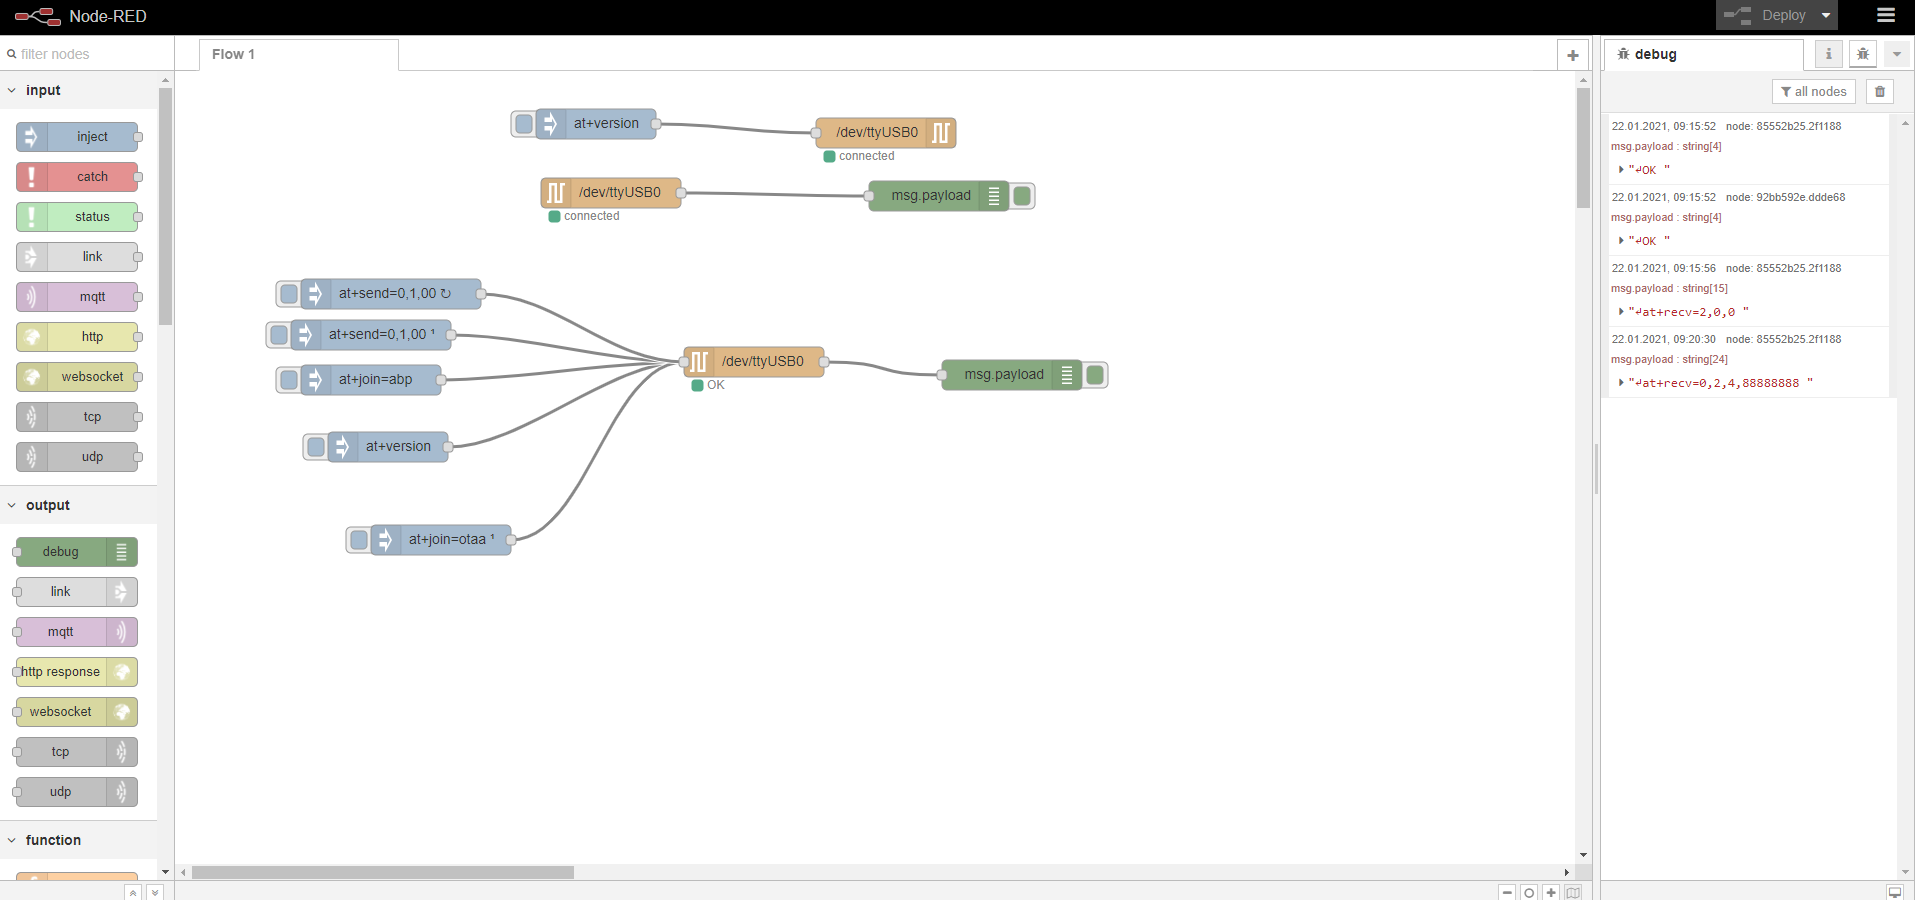Switch to the Flow 1 tab
The image size is (1915, 900).
pyautogui.click(x=298, y=54)
